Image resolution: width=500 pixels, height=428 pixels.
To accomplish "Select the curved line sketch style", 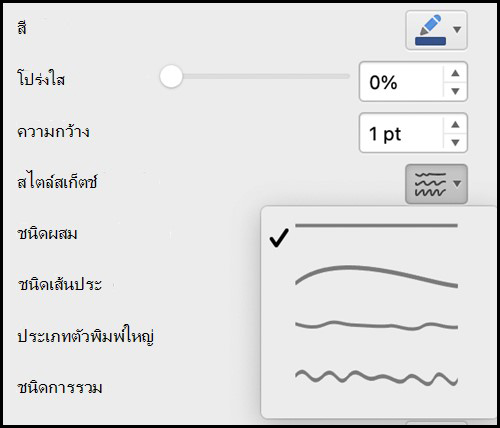I will coord(376,276).
